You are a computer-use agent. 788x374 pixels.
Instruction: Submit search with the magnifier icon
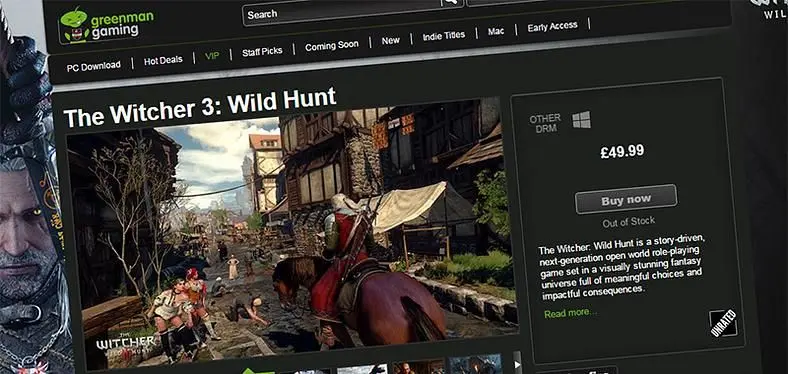[x=452, y=3]
